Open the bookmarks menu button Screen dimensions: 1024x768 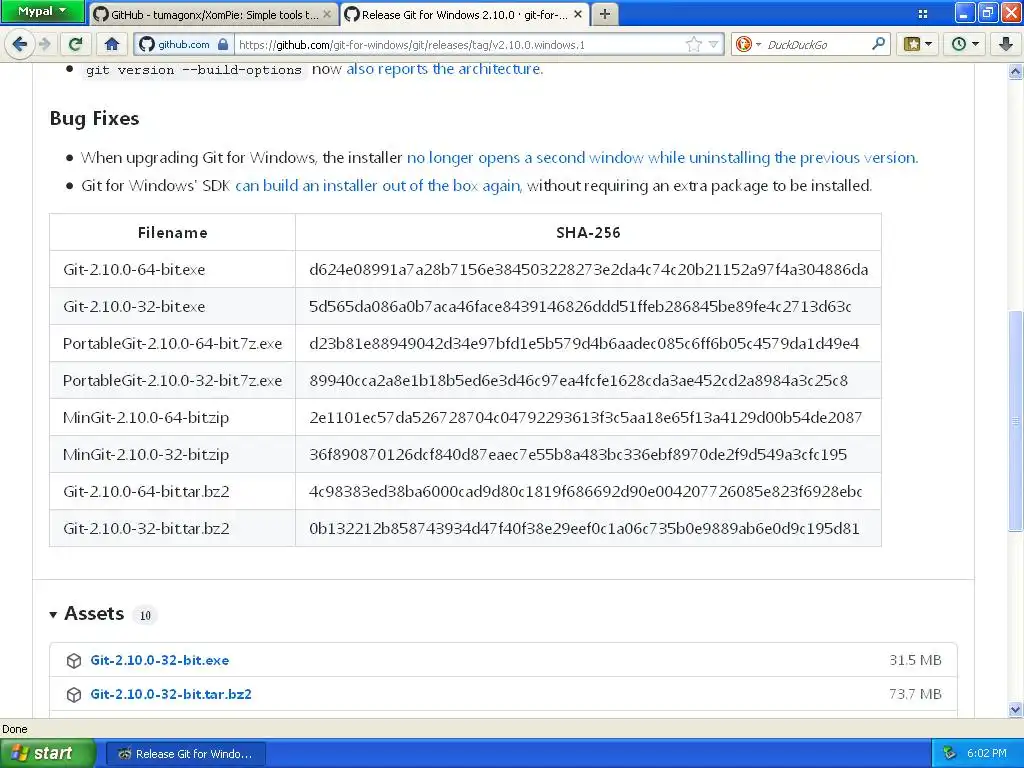[x=918, y=44]
